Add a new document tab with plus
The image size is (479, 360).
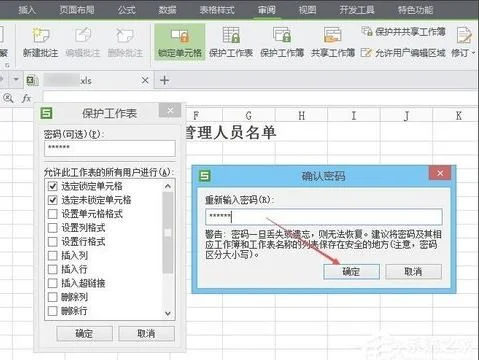click(x=164, y=80)
